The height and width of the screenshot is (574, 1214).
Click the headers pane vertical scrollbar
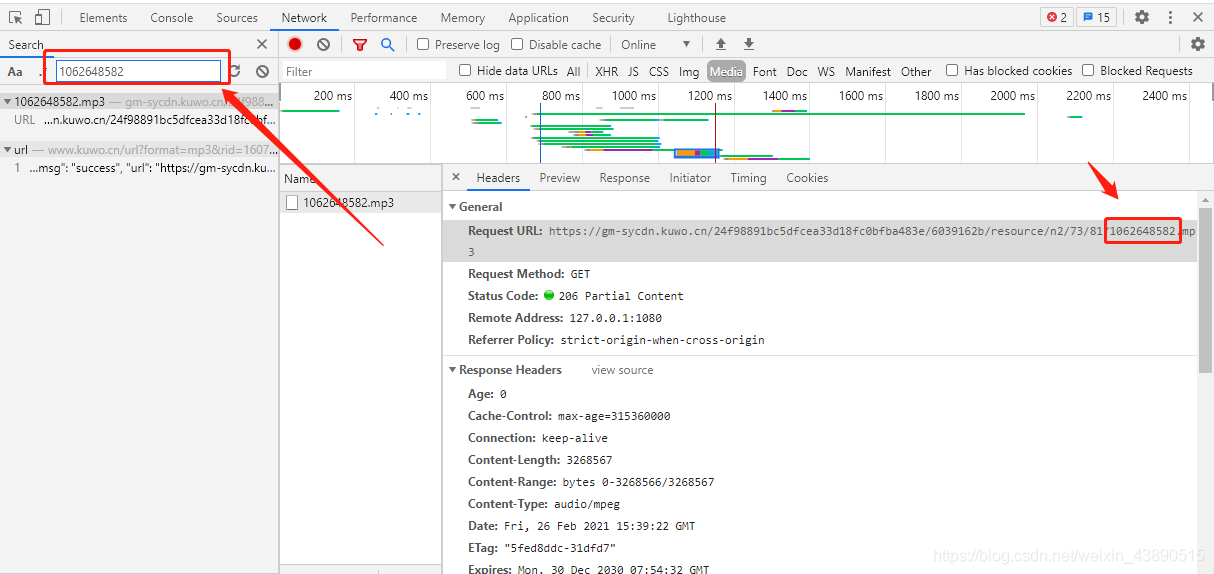pyautogui.click(x=1206, y=290)
